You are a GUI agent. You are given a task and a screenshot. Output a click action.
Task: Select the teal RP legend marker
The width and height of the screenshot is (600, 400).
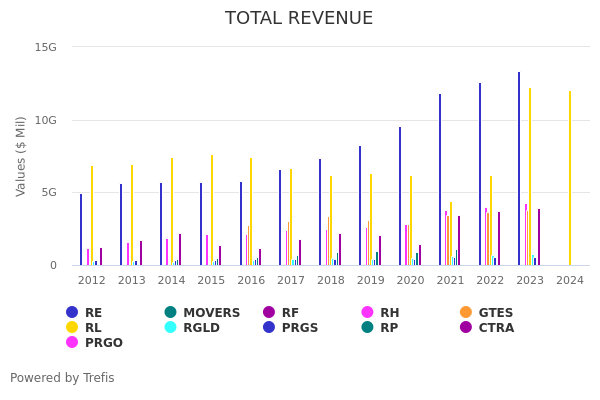click(x=368, y=328)
